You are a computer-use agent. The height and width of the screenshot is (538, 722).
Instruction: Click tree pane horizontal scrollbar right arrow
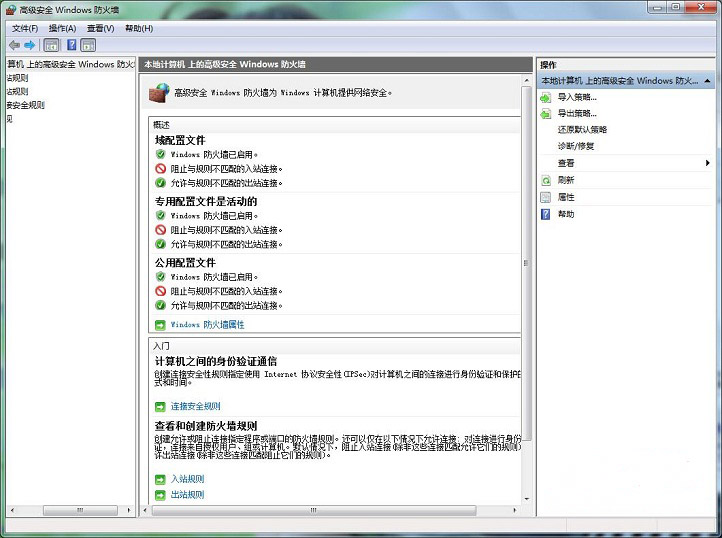coord(128,510)
